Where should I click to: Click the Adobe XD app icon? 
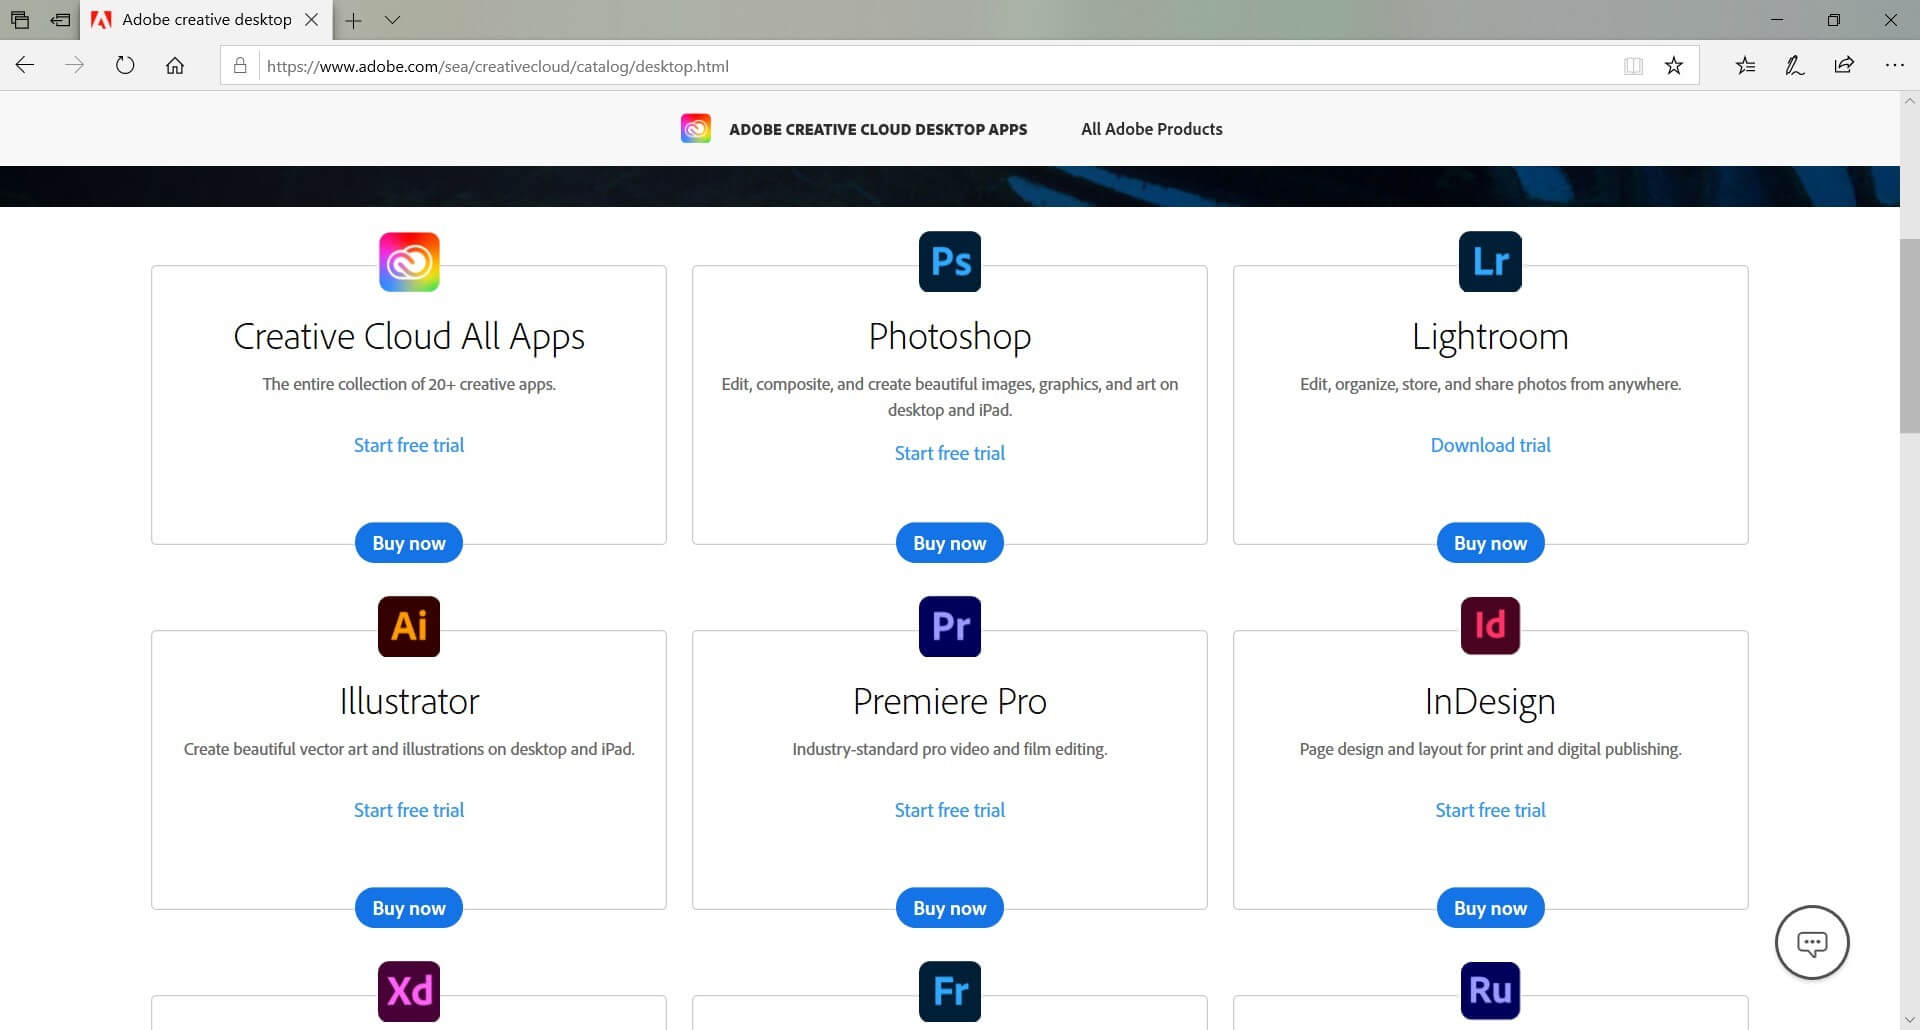(409, 991)
